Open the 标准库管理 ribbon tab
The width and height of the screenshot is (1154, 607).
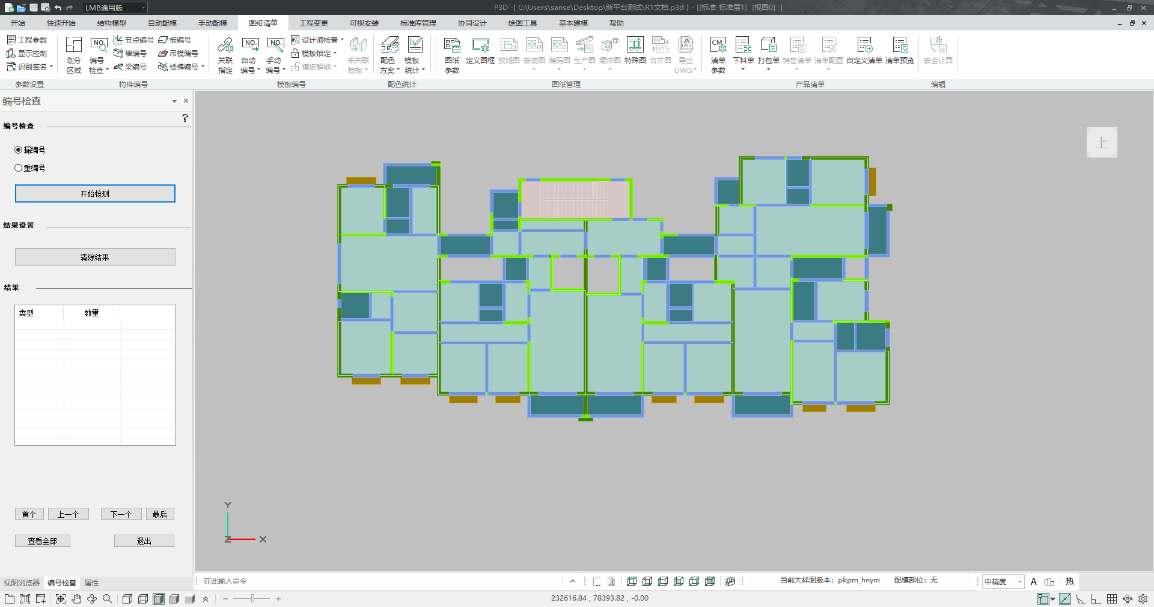pyautogui.click(x=417, y=22)
